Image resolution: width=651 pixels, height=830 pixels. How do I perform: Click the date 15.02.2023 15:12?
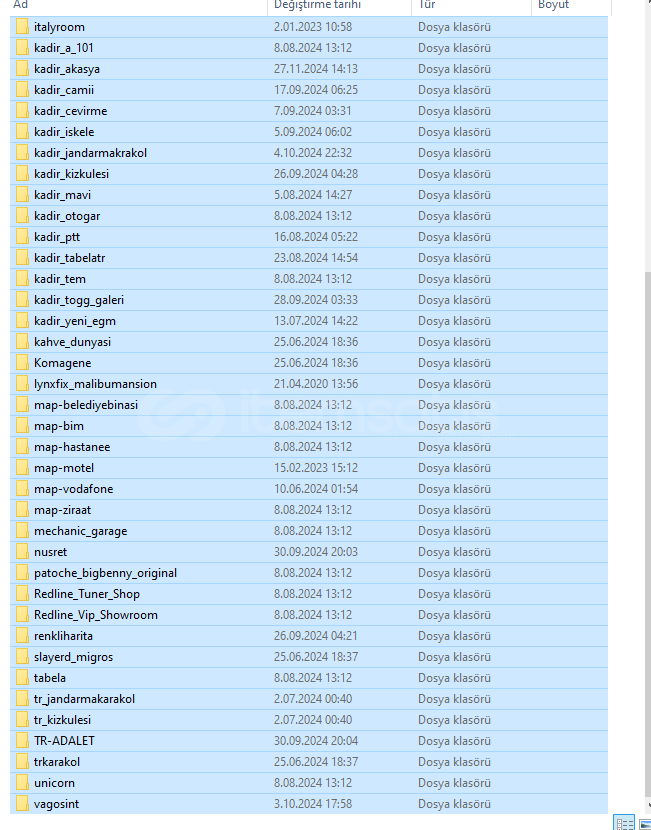pos(315,467)
